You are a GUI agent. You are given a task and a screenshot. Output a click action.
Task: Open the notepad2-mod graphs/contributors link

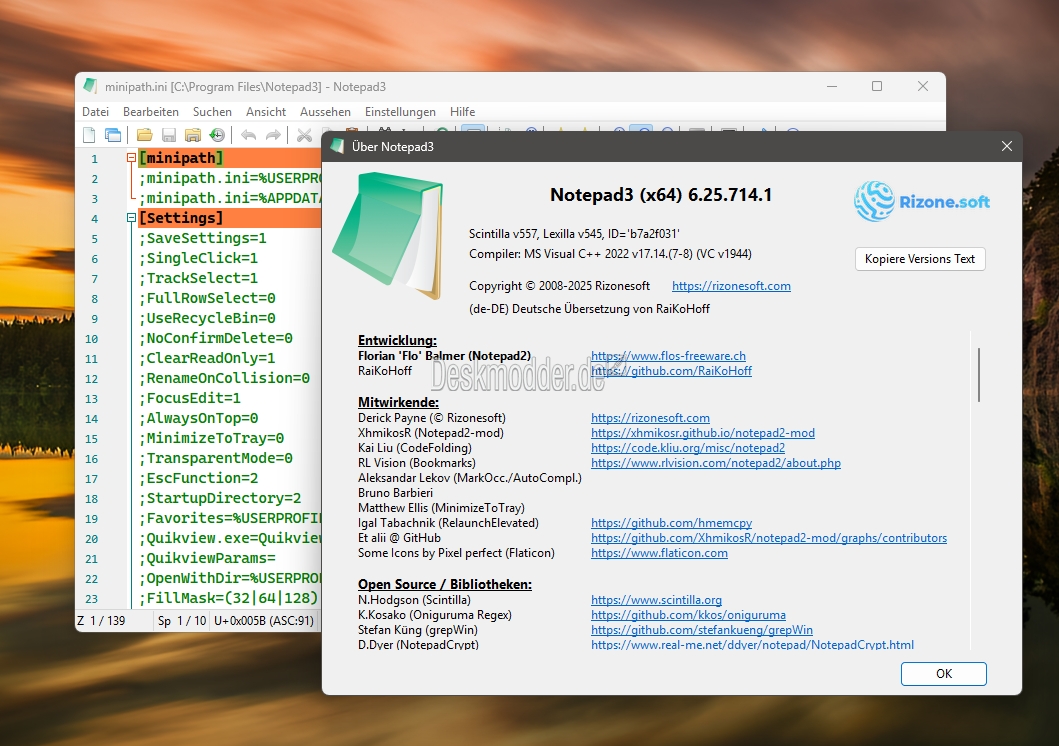click(x=769, y=538)
